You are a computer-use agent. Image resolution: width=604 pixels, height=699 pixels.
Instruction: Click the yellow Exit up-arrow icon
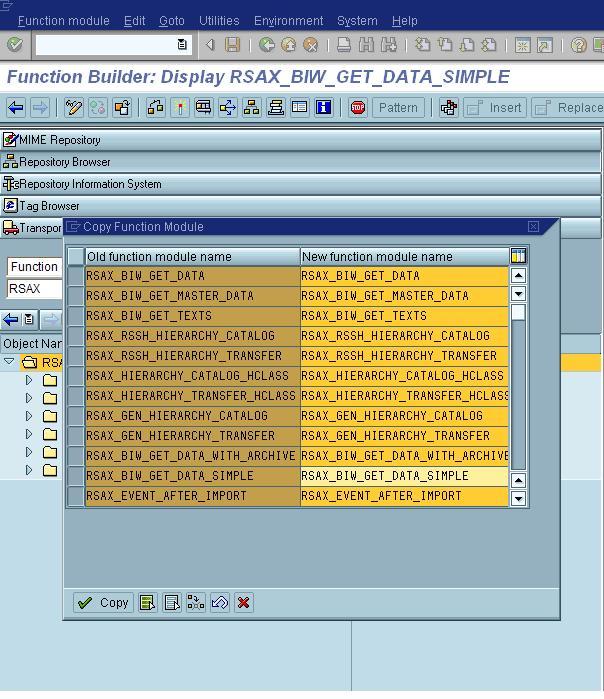289,45
